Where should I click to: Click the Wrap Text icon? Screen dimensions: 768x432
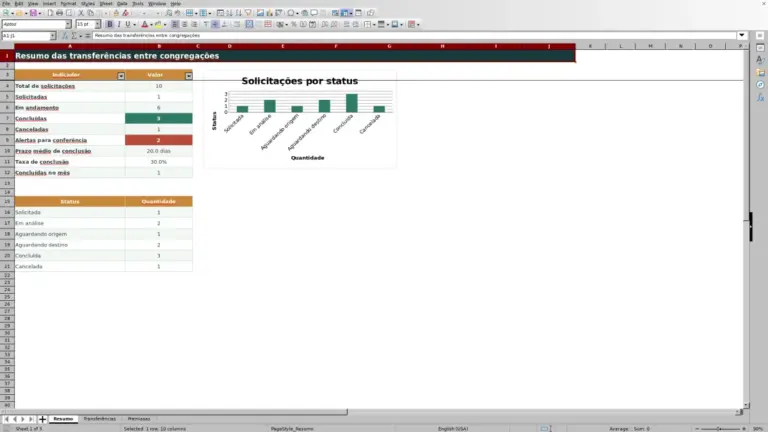(237, 24)
